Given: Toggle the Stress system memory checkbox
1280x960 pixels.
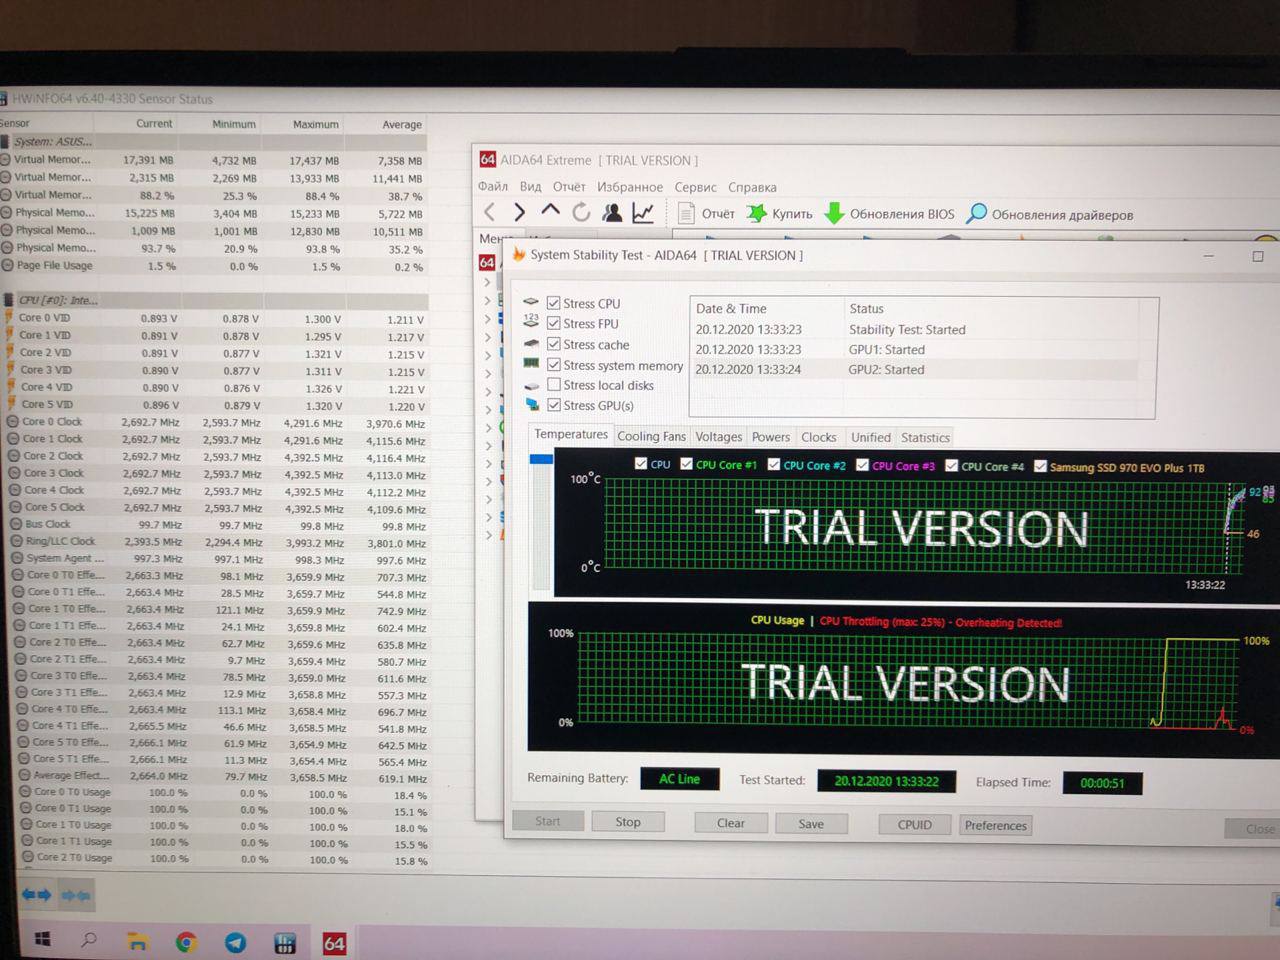Looking at the screenshot, I should click(554, 365).
